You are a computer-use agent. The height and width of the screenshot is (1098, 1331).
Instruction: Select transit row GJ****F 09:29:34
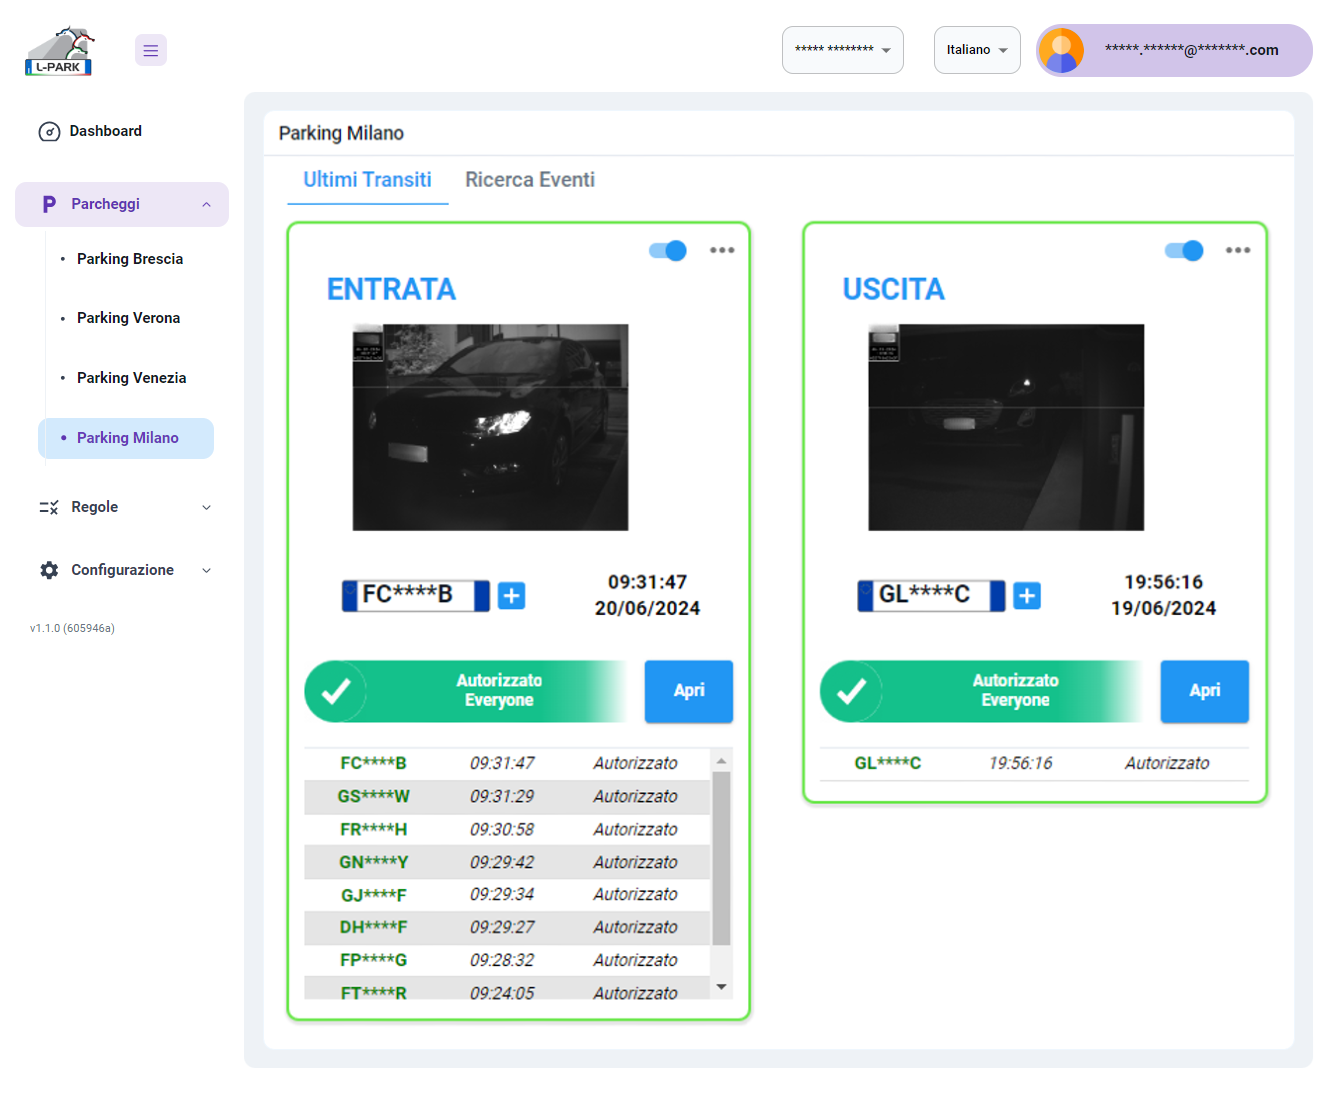click(x=507, y=894)
